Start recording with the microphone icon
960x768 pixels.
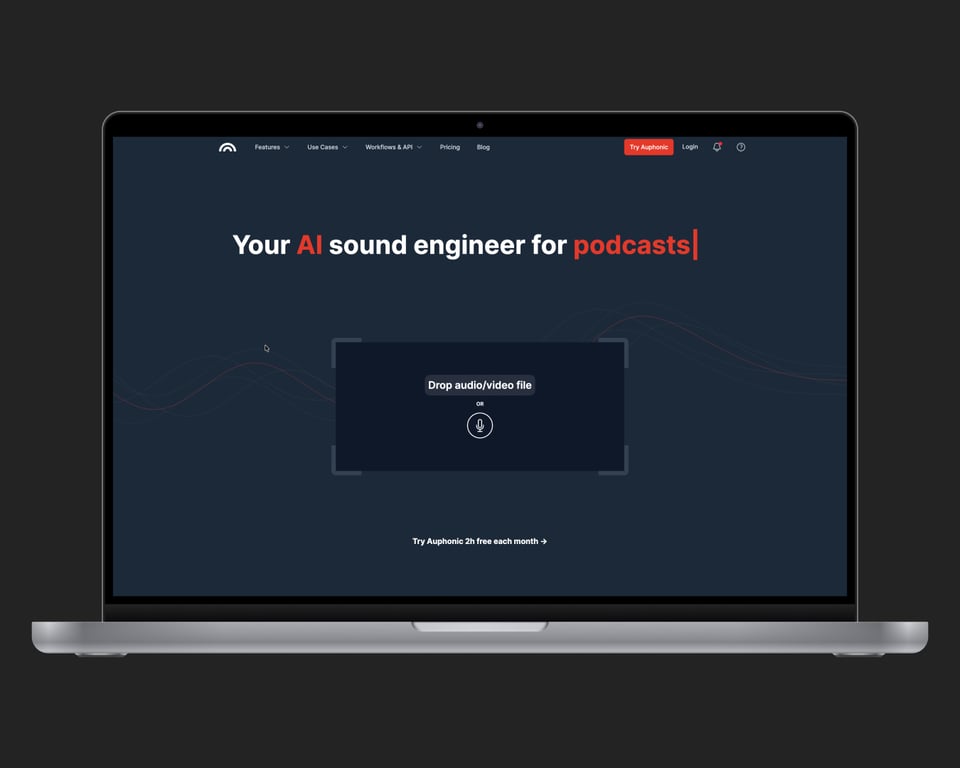coord(479,425)
